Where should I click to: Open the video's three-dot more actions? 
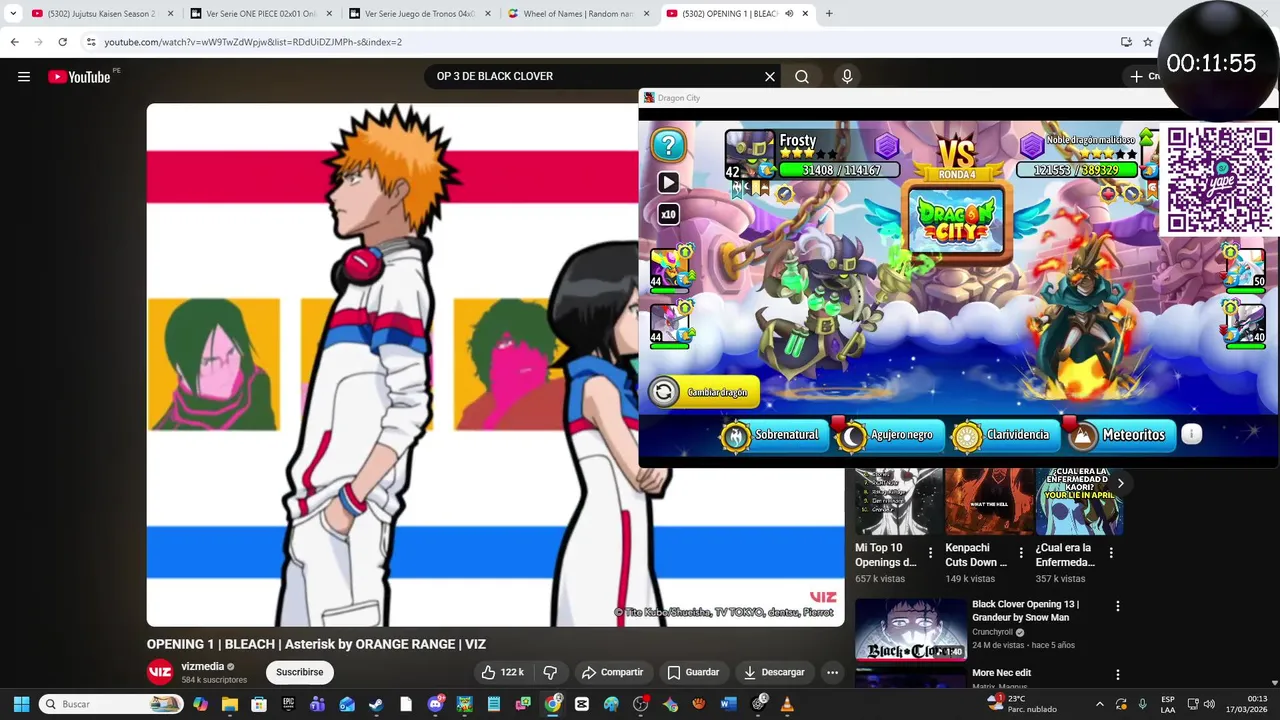coord(832,672)
